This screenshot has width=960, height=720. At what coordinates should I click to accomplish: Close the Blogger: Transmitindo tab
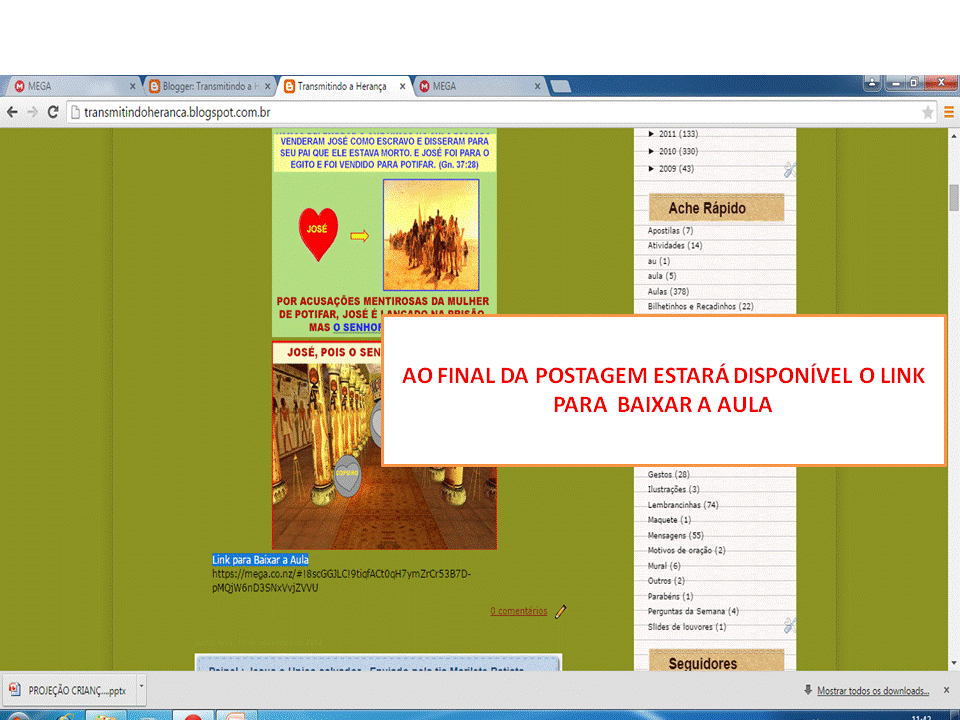[x=267, y=86]
